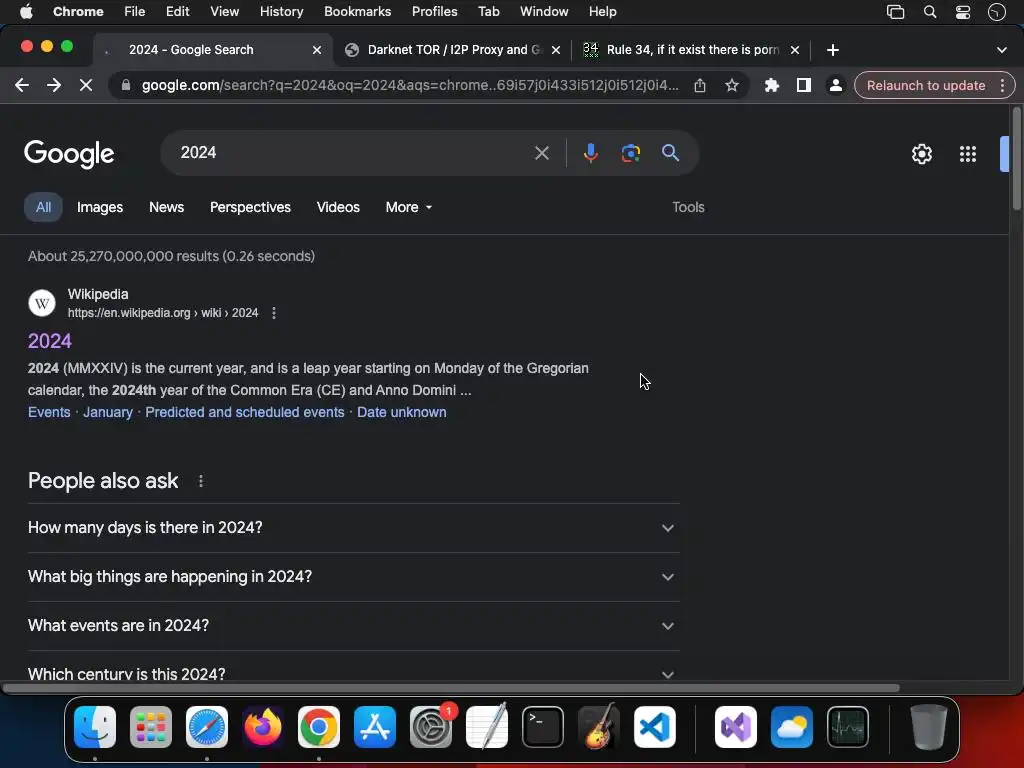The image size is (1024, 768).
Task: Open GarageBand from the Dock
Action: click(599, 727)
